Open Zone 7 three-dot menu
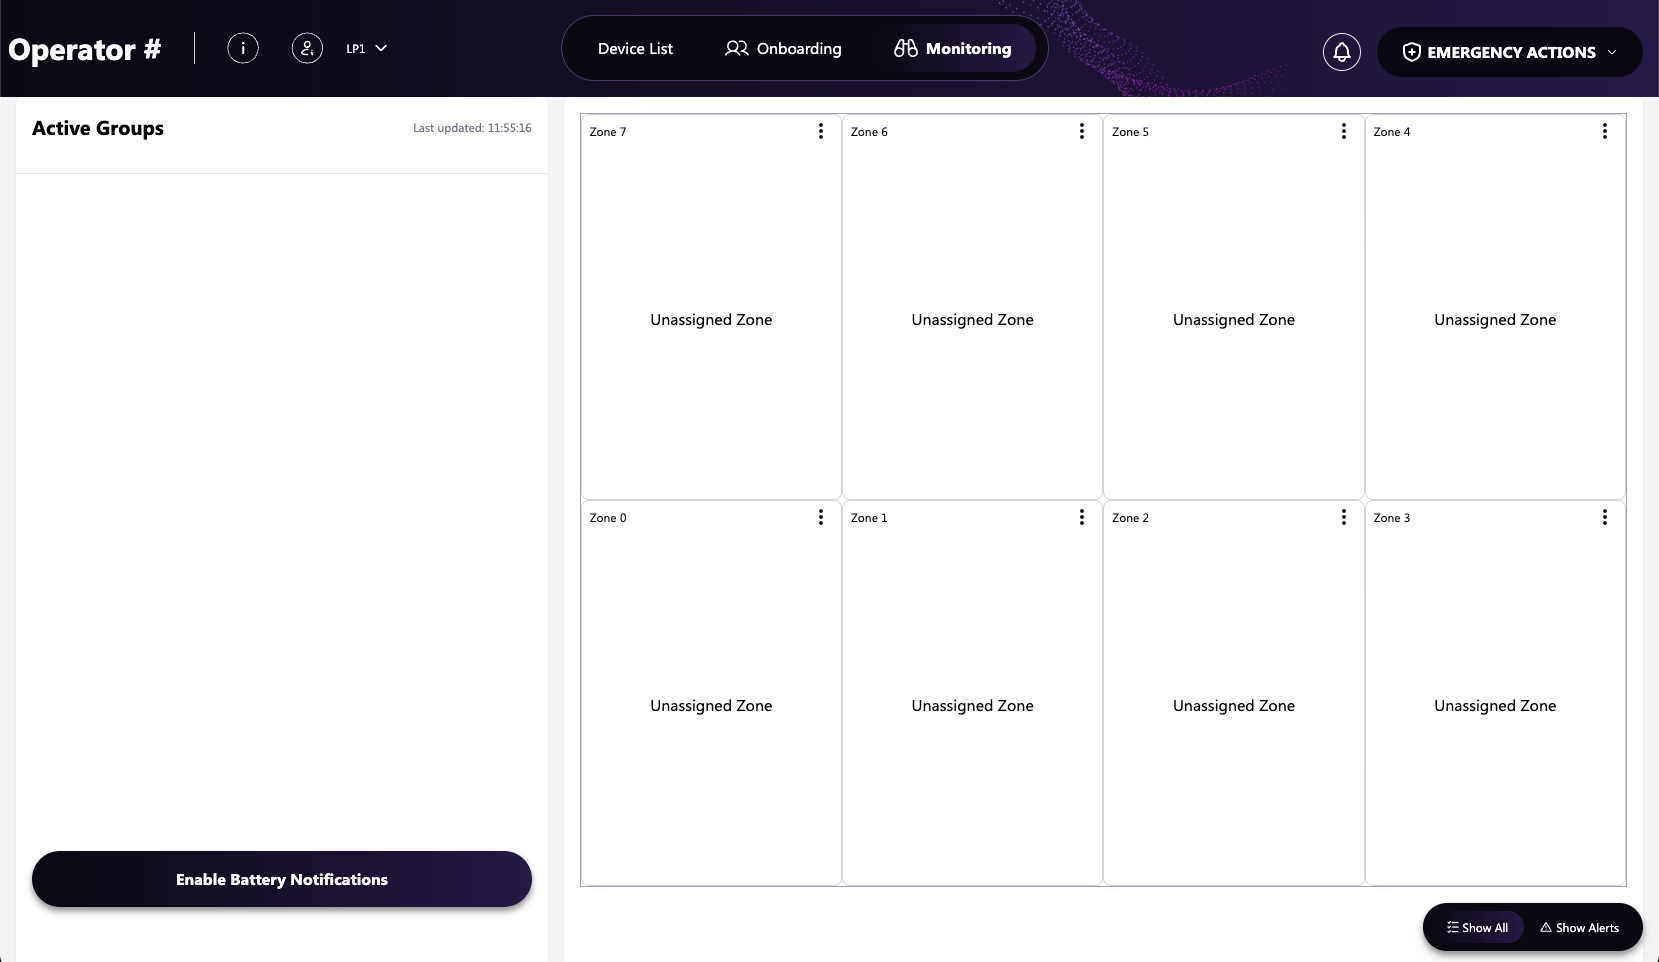Image resolution: width=1659 pixels, height=962 pixels. [821, 131]
